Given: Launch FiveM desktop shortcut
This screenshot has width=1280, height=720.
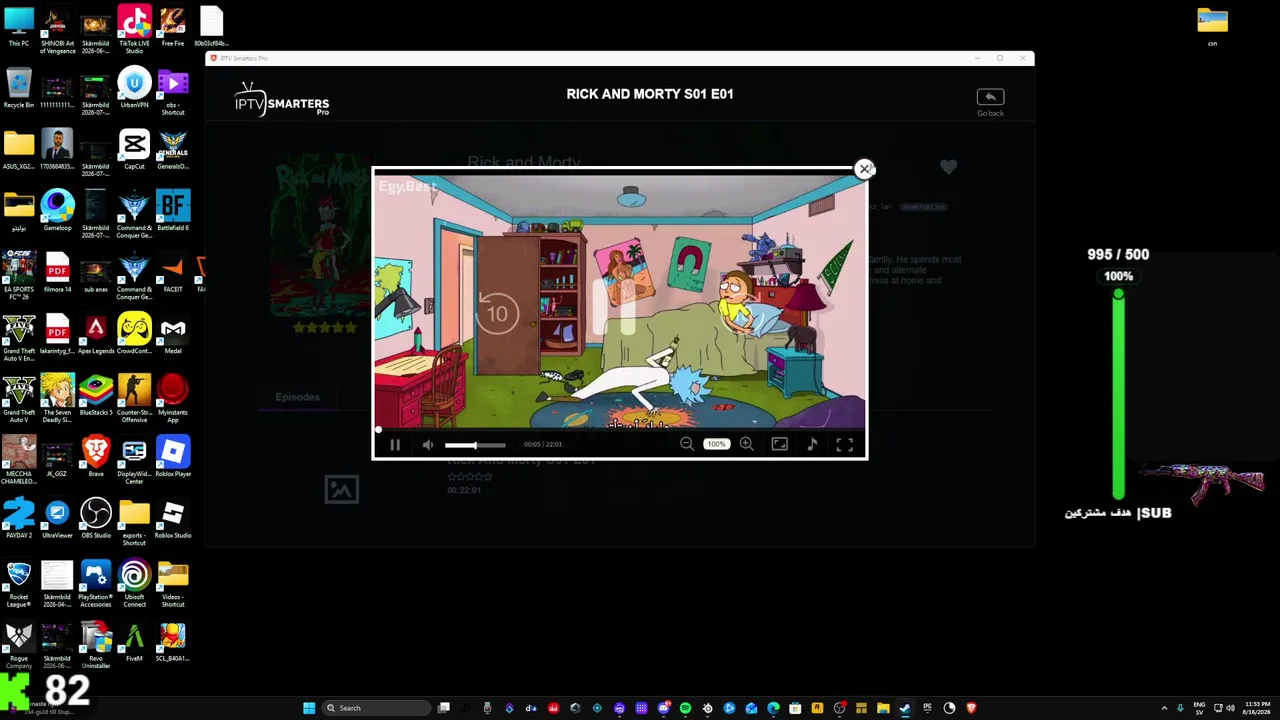Looking at the screenshot, I should click(134, 642).
